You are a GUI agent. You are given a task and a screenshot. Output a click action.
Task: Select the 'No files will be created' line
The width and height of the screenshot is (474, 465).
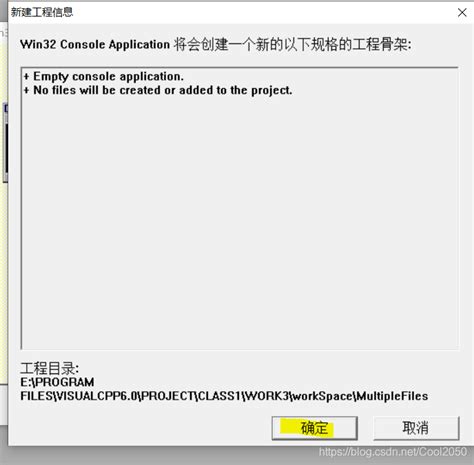tap(158, 90)
